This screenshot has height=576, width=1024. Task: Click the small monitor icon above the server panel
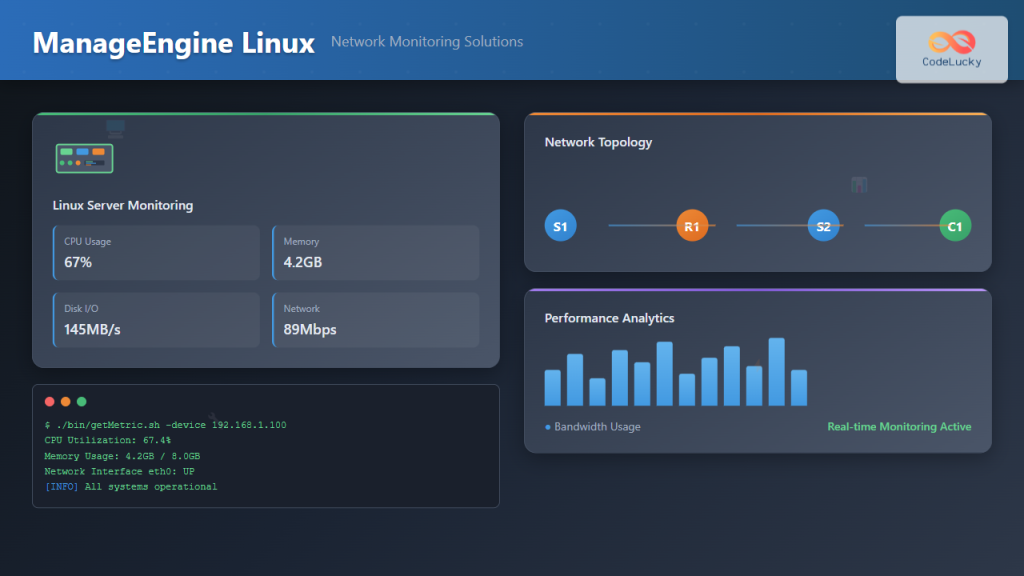115,130
